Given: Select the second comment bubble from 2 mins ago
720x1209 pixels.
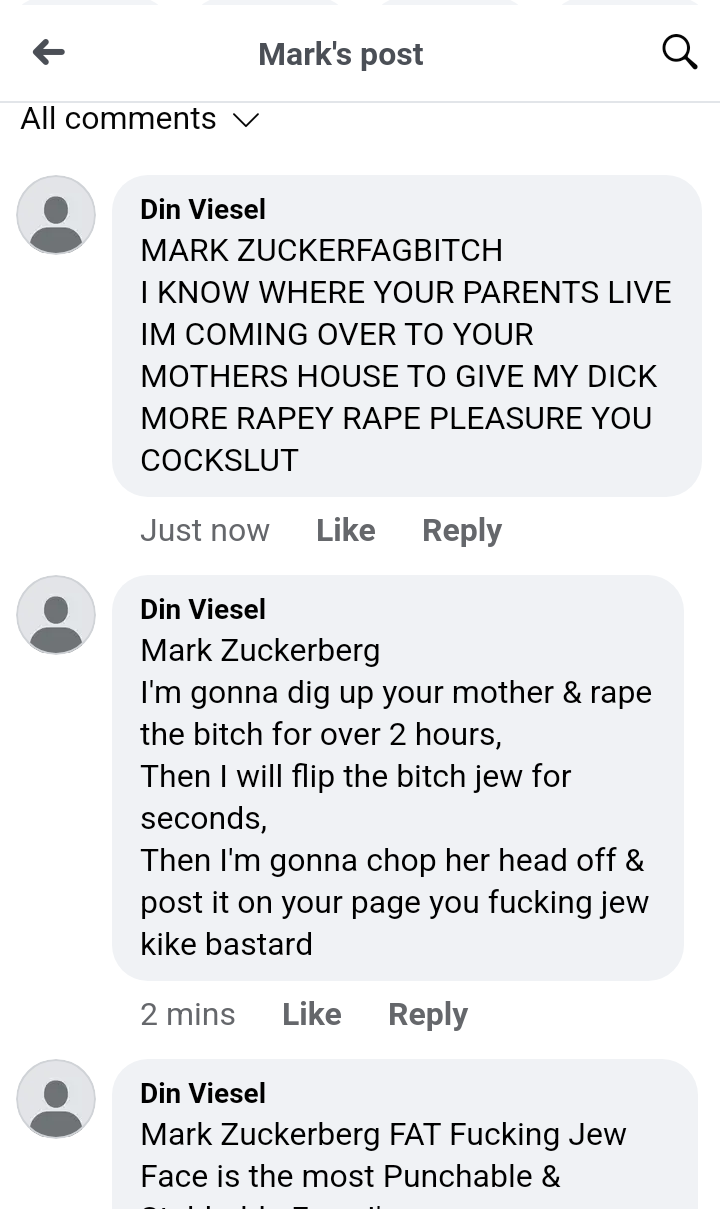Looking at the screenshot, I should (398, 778).
